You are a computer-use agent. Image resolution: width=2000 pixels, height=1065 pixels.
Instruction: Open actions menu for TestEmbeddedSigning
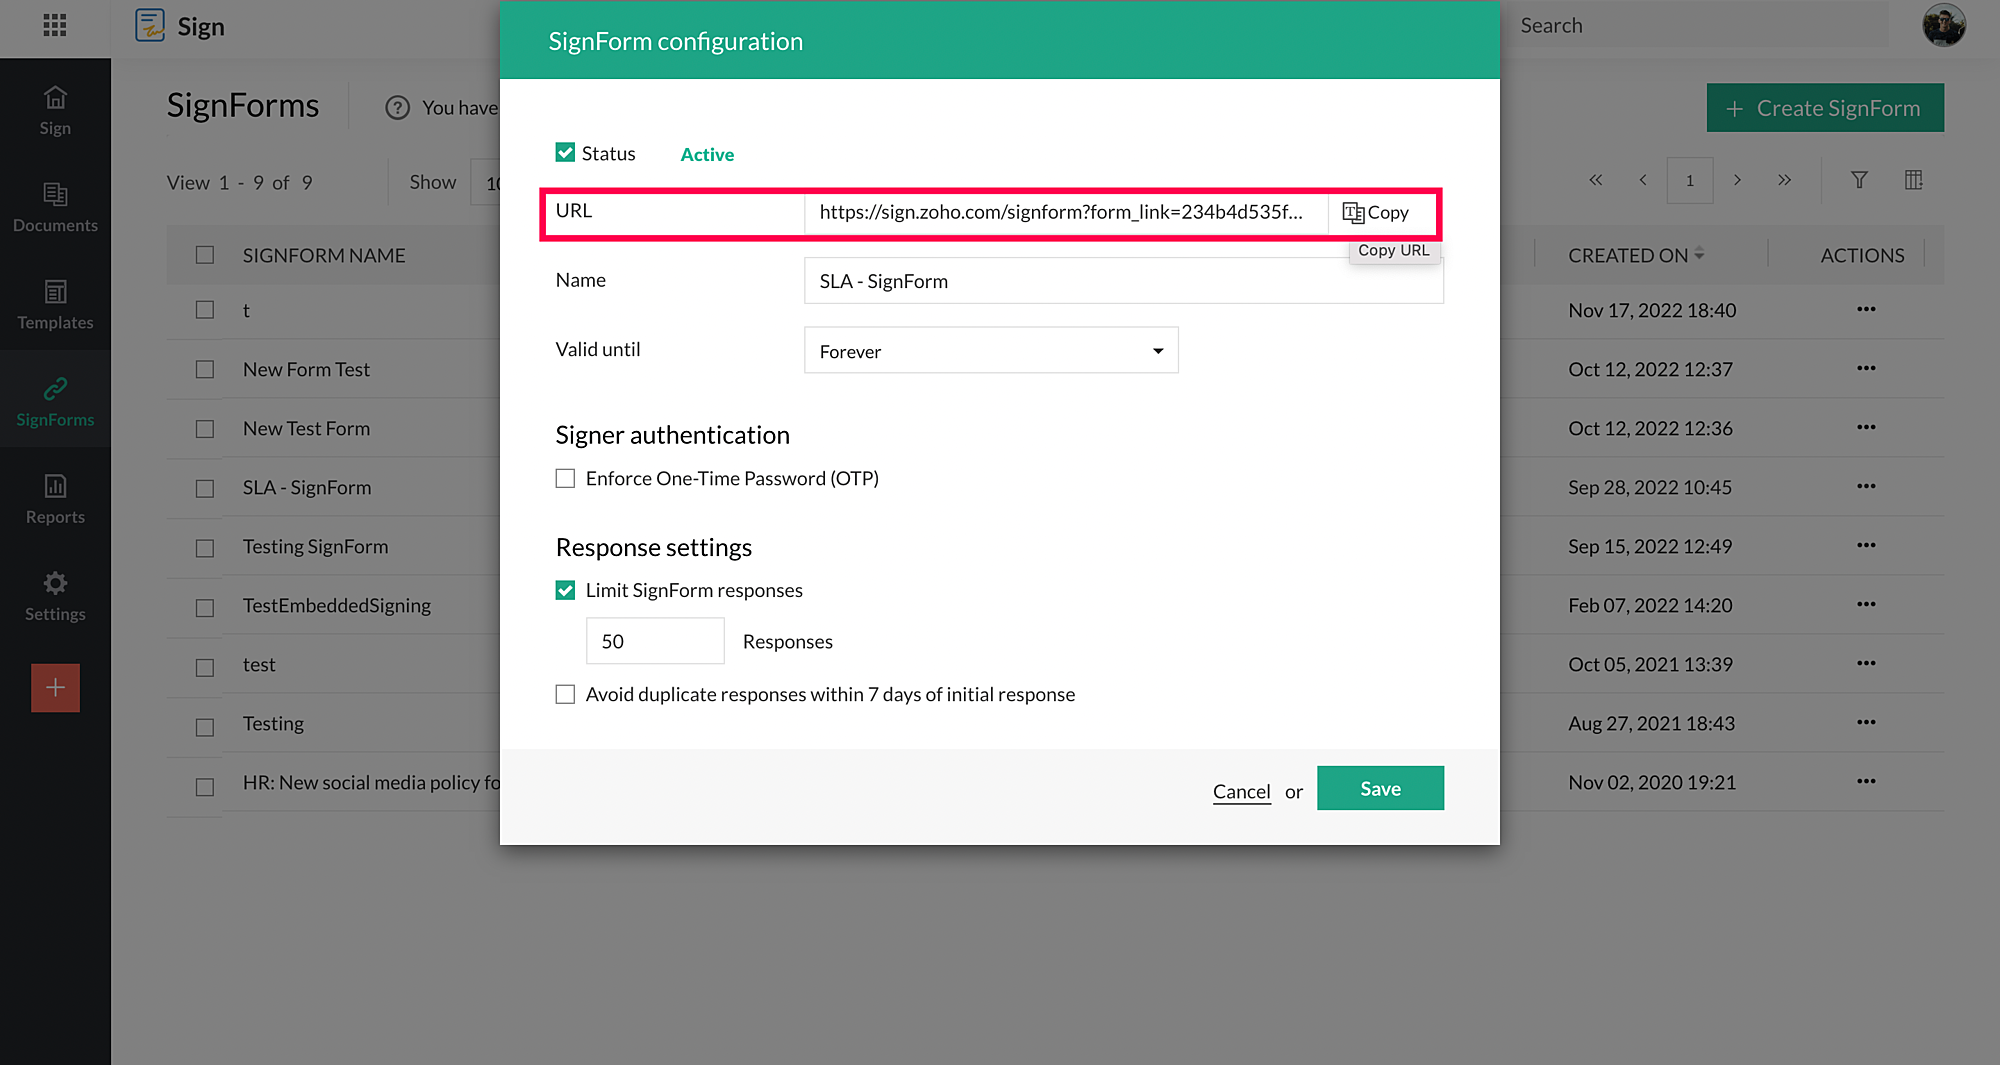(x=1866, y=604)
